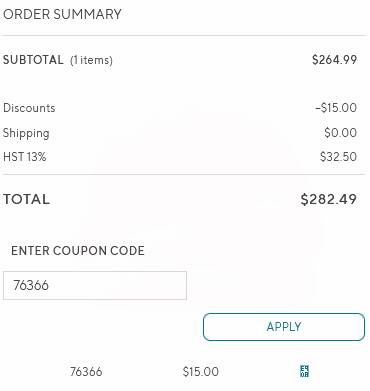Click the APPLY coupon button

[284, 327]
